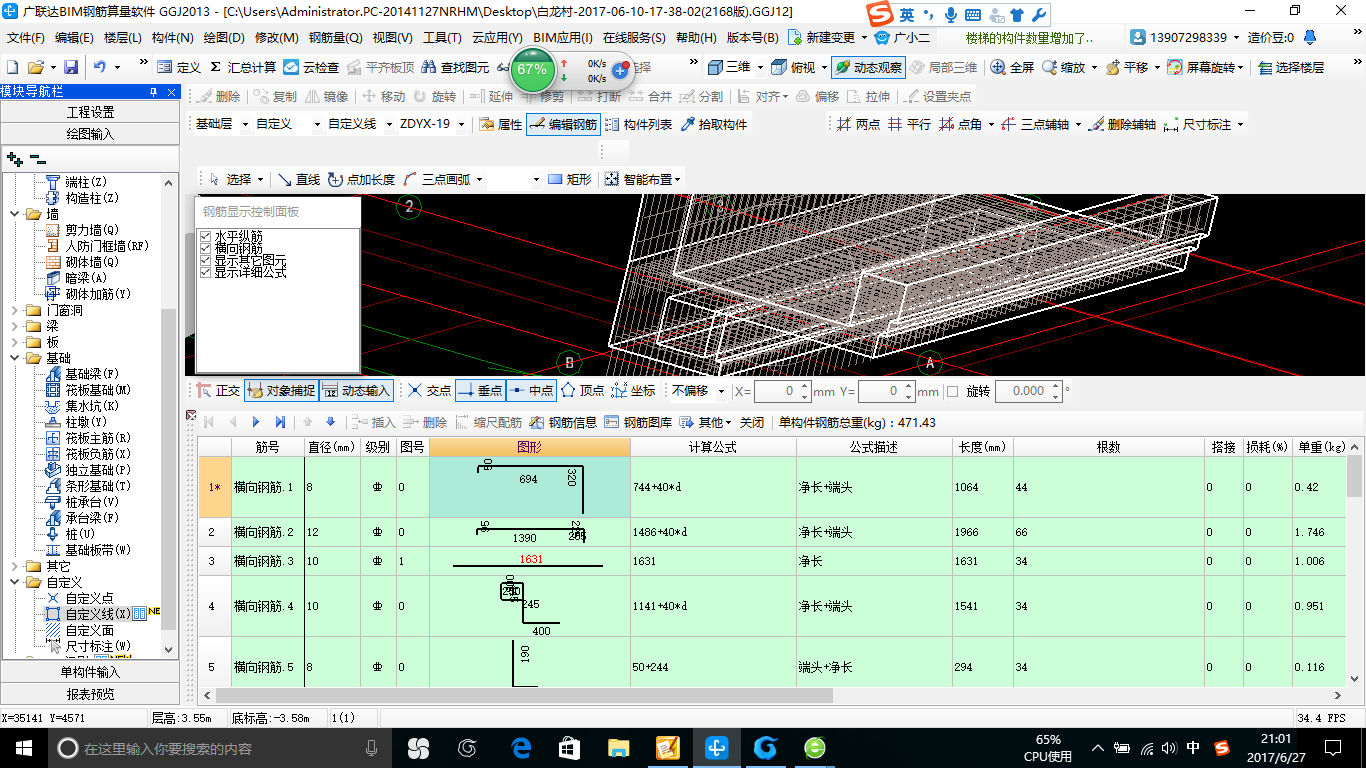Click 删除辅轴 delete auxiliary axis
Image resolution: width=1366 pixels, height=768 pixels.
tap(1122, 125)
